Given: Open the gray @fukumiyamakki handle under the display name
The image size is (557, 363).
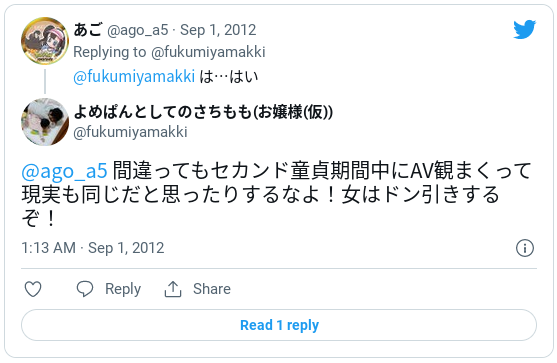Looking at the screenshot, I should [130, 132].
